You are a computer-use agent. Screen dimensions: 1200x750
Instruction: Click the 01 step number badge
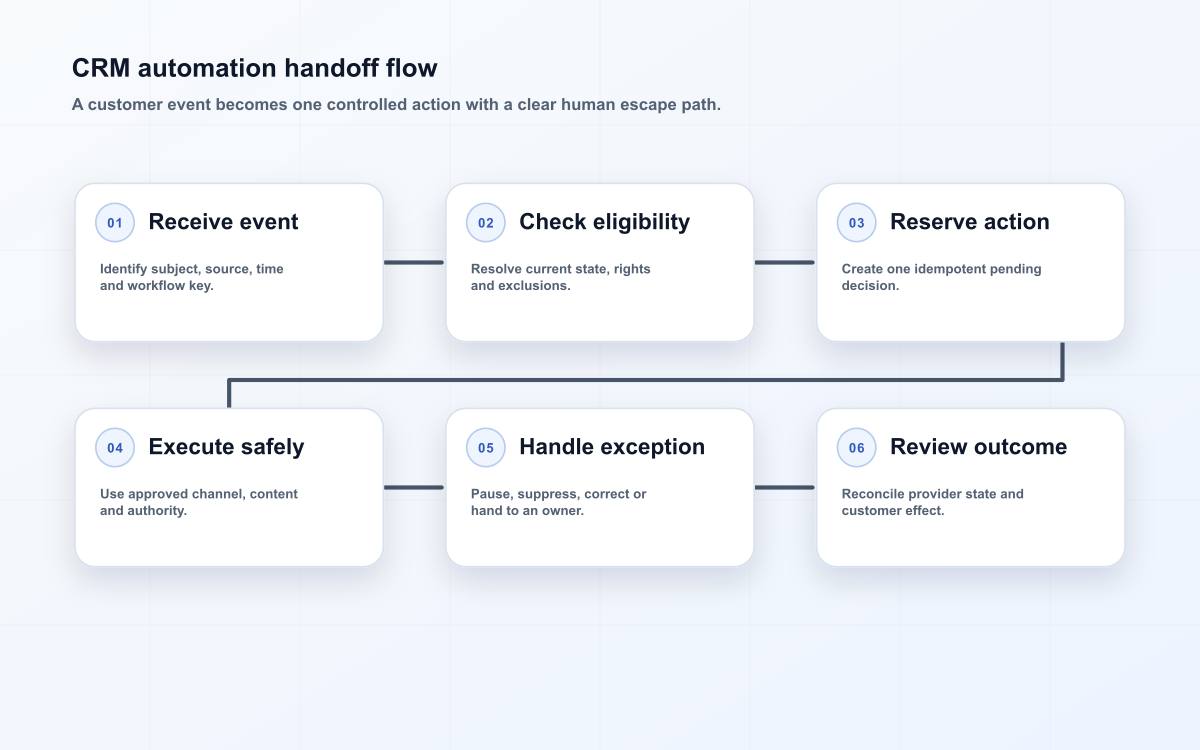(115, 223)
